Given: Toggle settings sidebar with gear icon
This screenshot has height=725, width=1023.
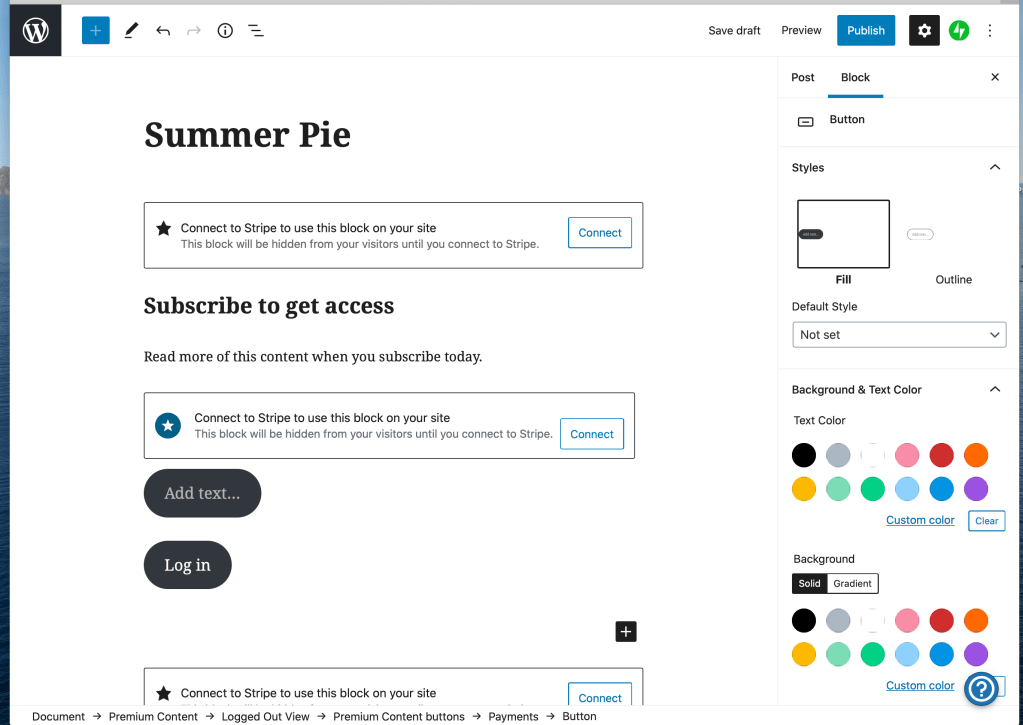Looking at the screenshot, I should point(924,31).
